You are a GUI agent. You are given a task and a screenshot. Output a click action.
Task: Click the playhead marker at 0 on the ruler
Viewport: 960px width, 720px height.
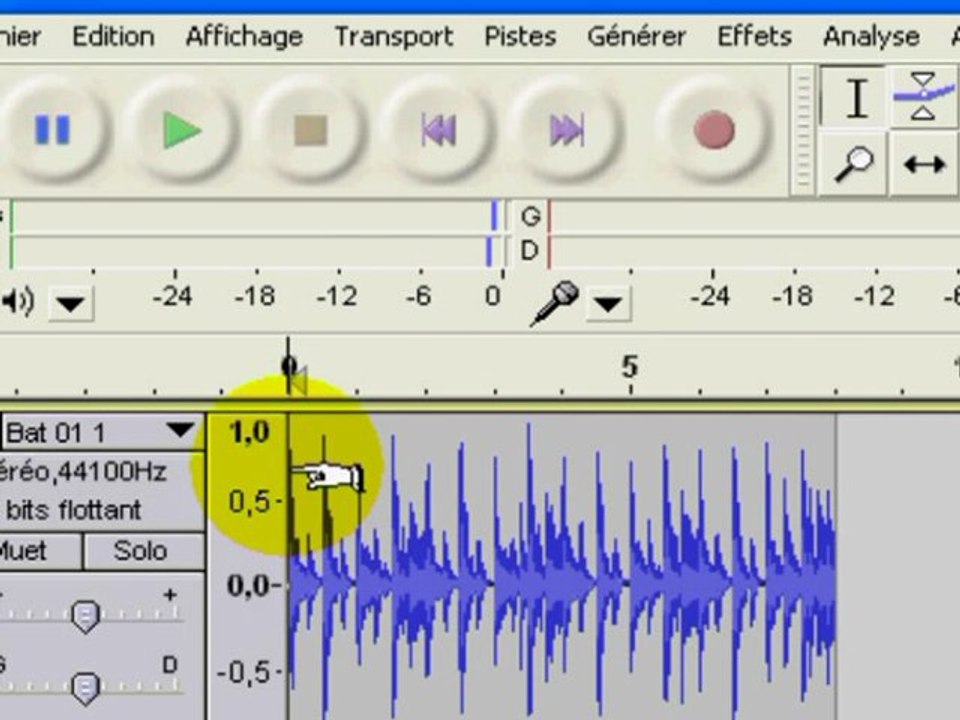tap(290, 367)
